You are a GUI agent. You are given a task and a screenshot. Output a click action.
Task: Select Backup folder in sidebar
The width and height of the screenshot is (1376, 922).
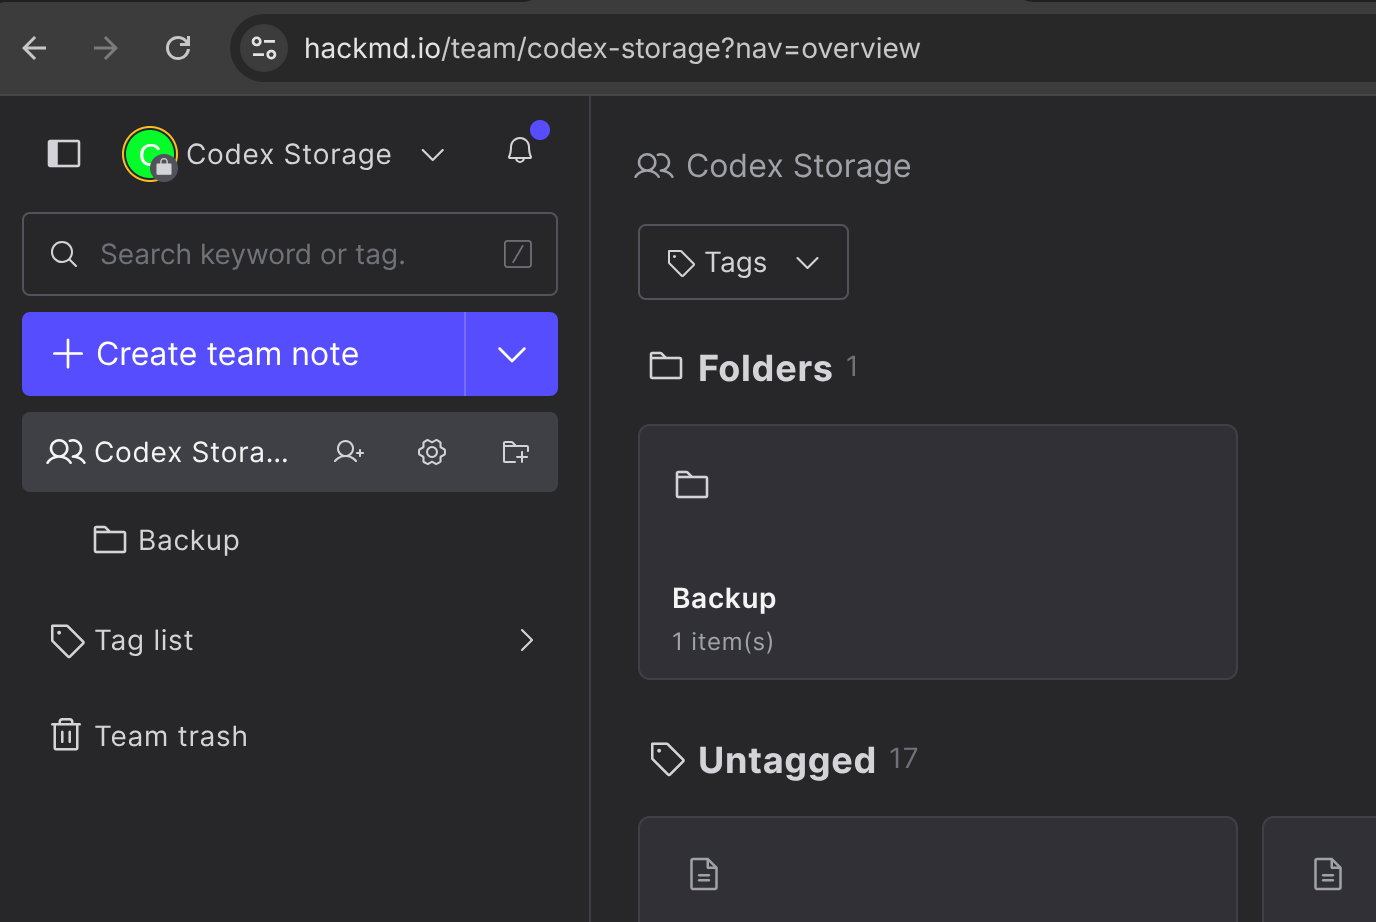coord(188,540)
